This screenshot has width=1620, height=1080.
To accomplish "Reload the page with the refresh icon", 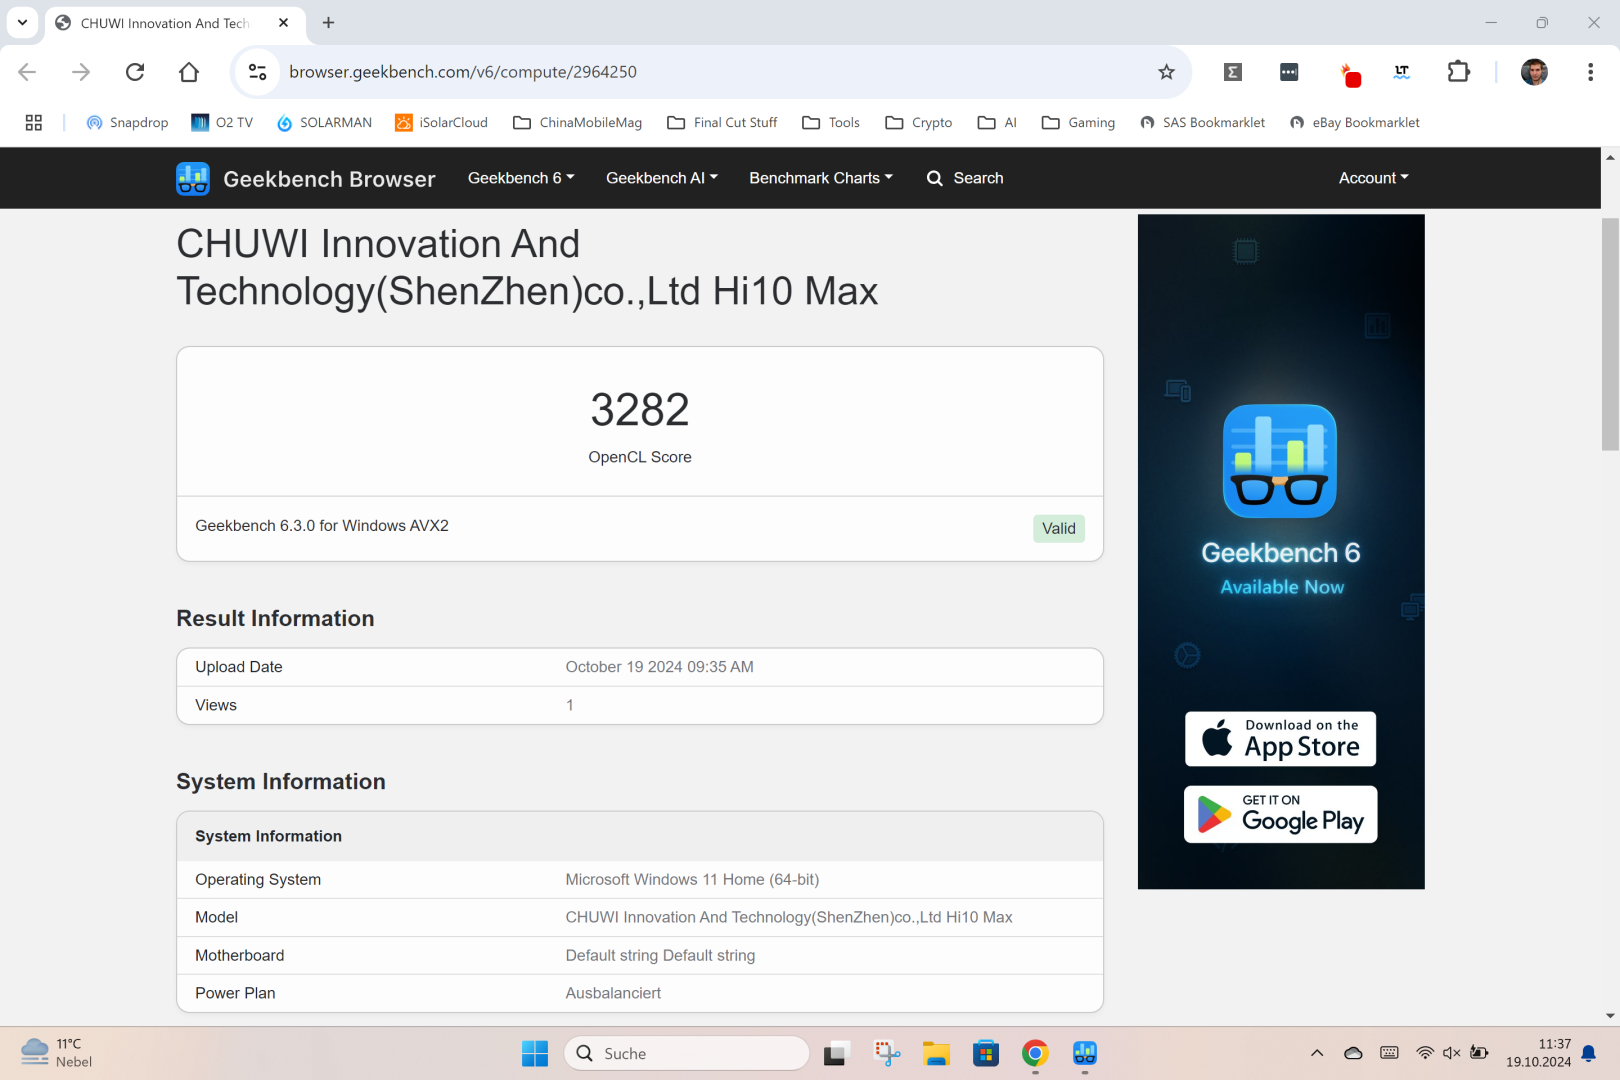I will point(135,72).
